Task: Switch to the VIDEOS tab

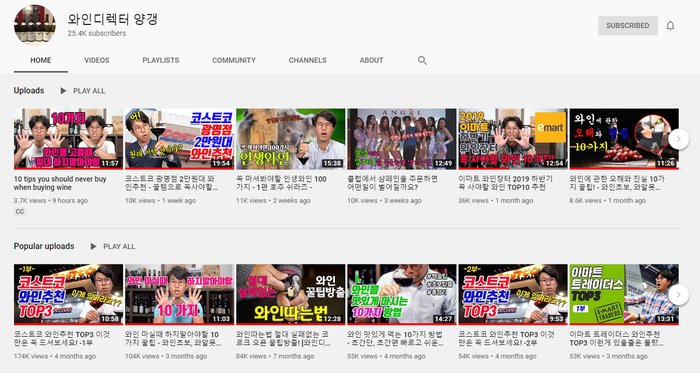Action: coord(96,60)
